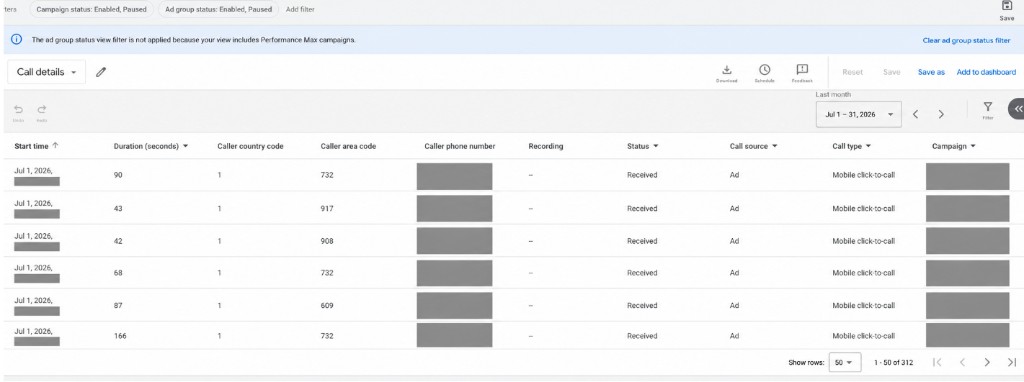Click the Save as link
Screen dimensions: 1024x382
931,72
